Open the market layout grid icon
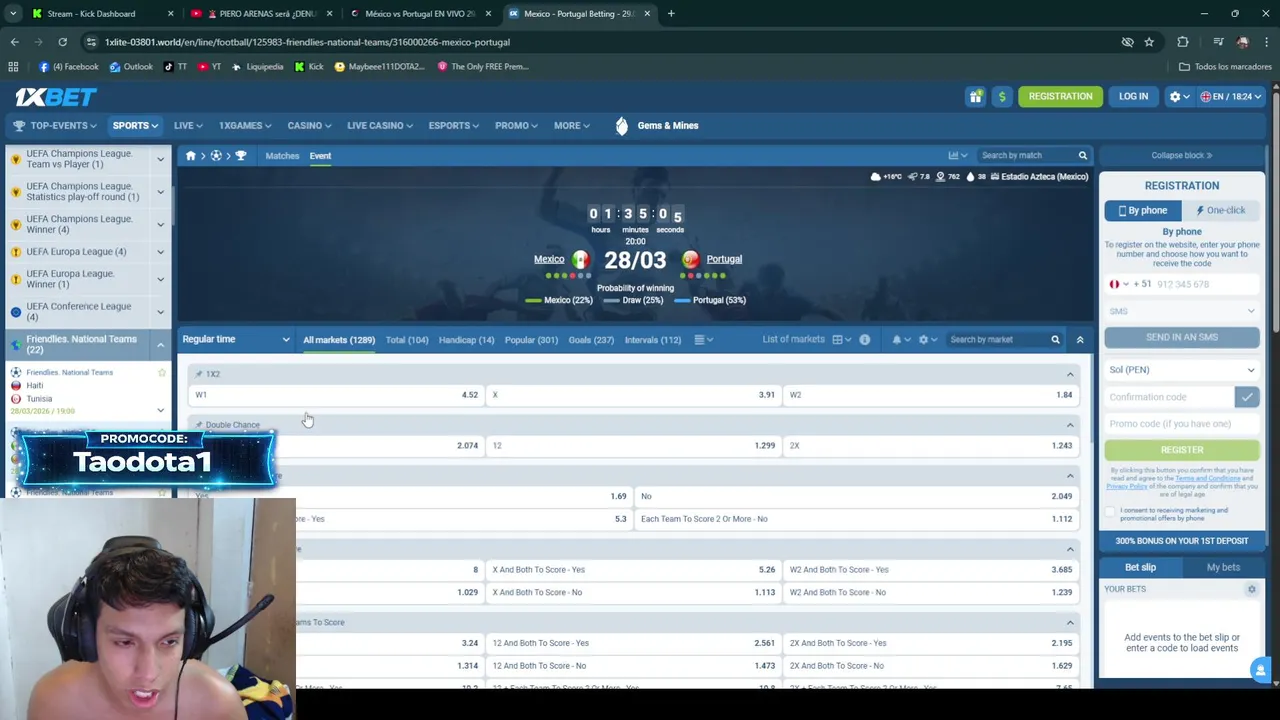The height and width of the screenshot is (720, 1280). pos(837,340)
